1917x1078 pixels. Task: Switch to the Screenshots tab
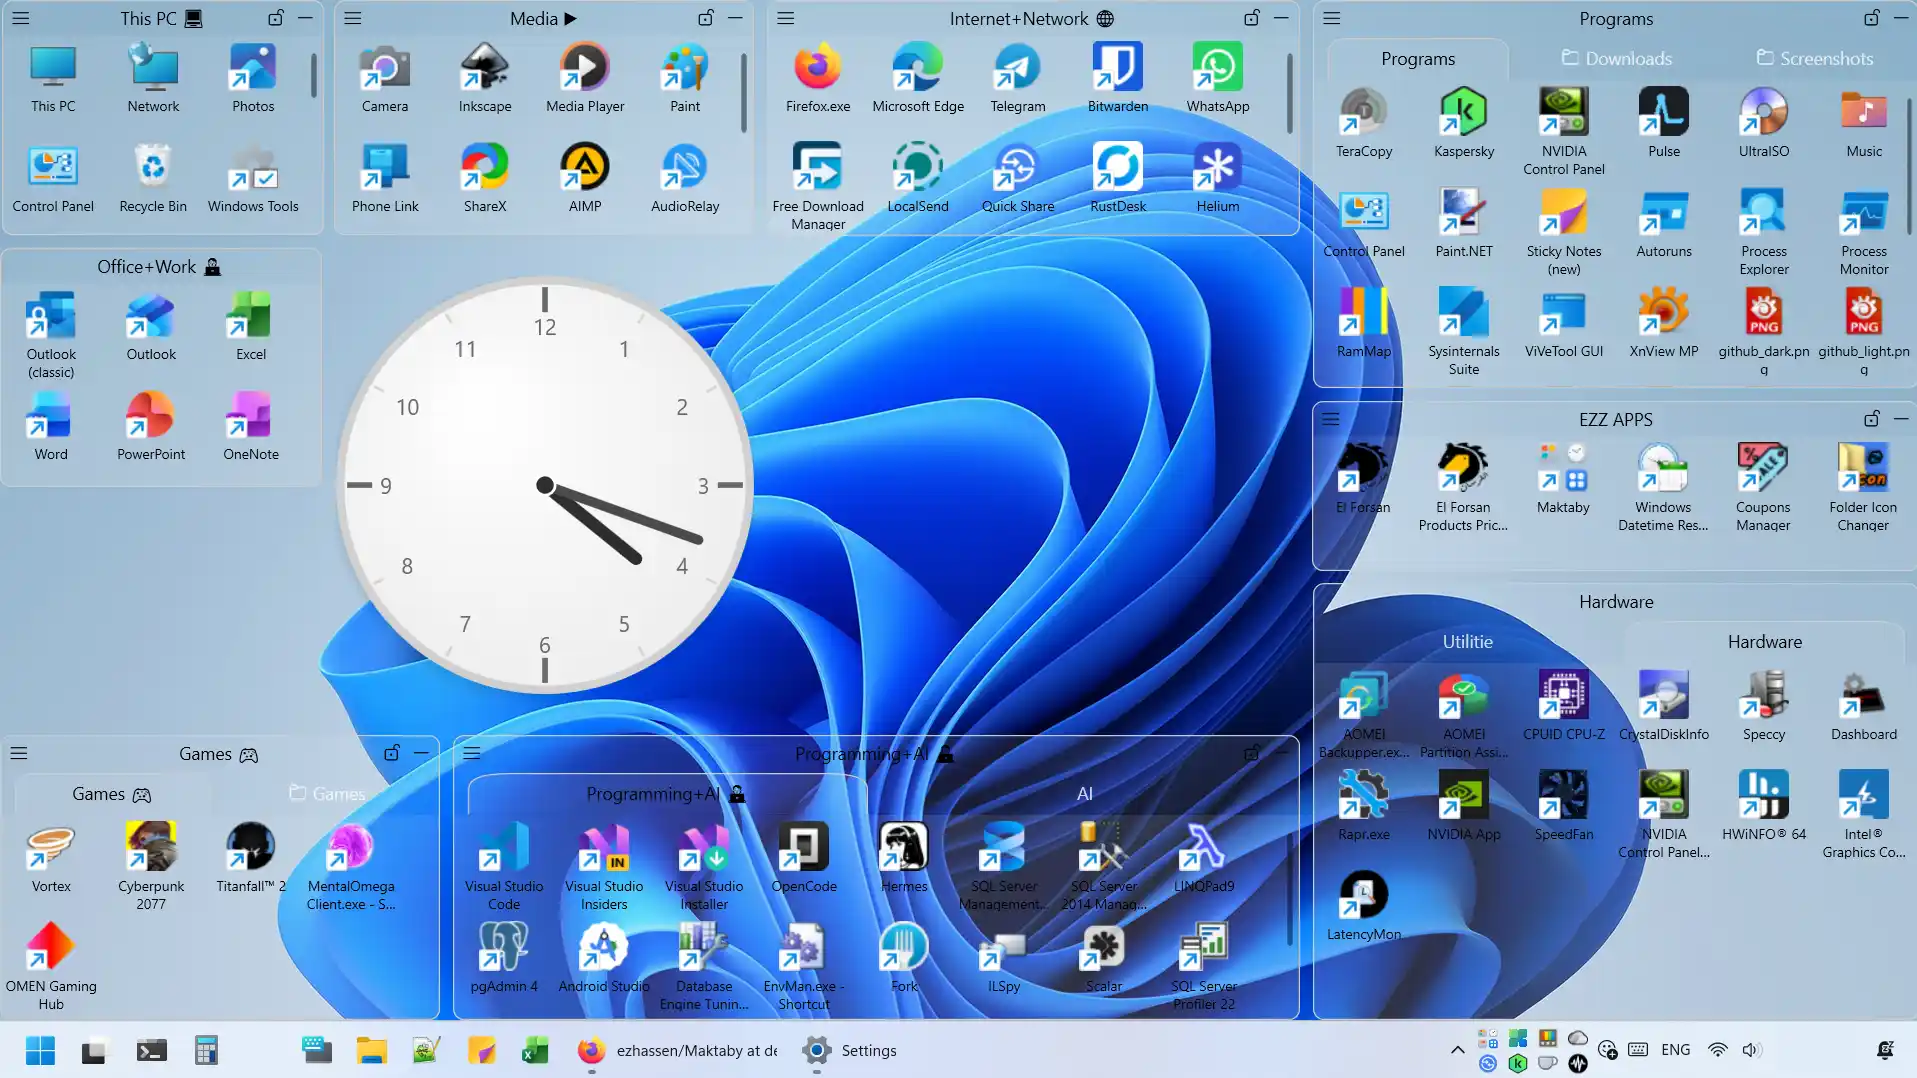[x=1815, y=58]
